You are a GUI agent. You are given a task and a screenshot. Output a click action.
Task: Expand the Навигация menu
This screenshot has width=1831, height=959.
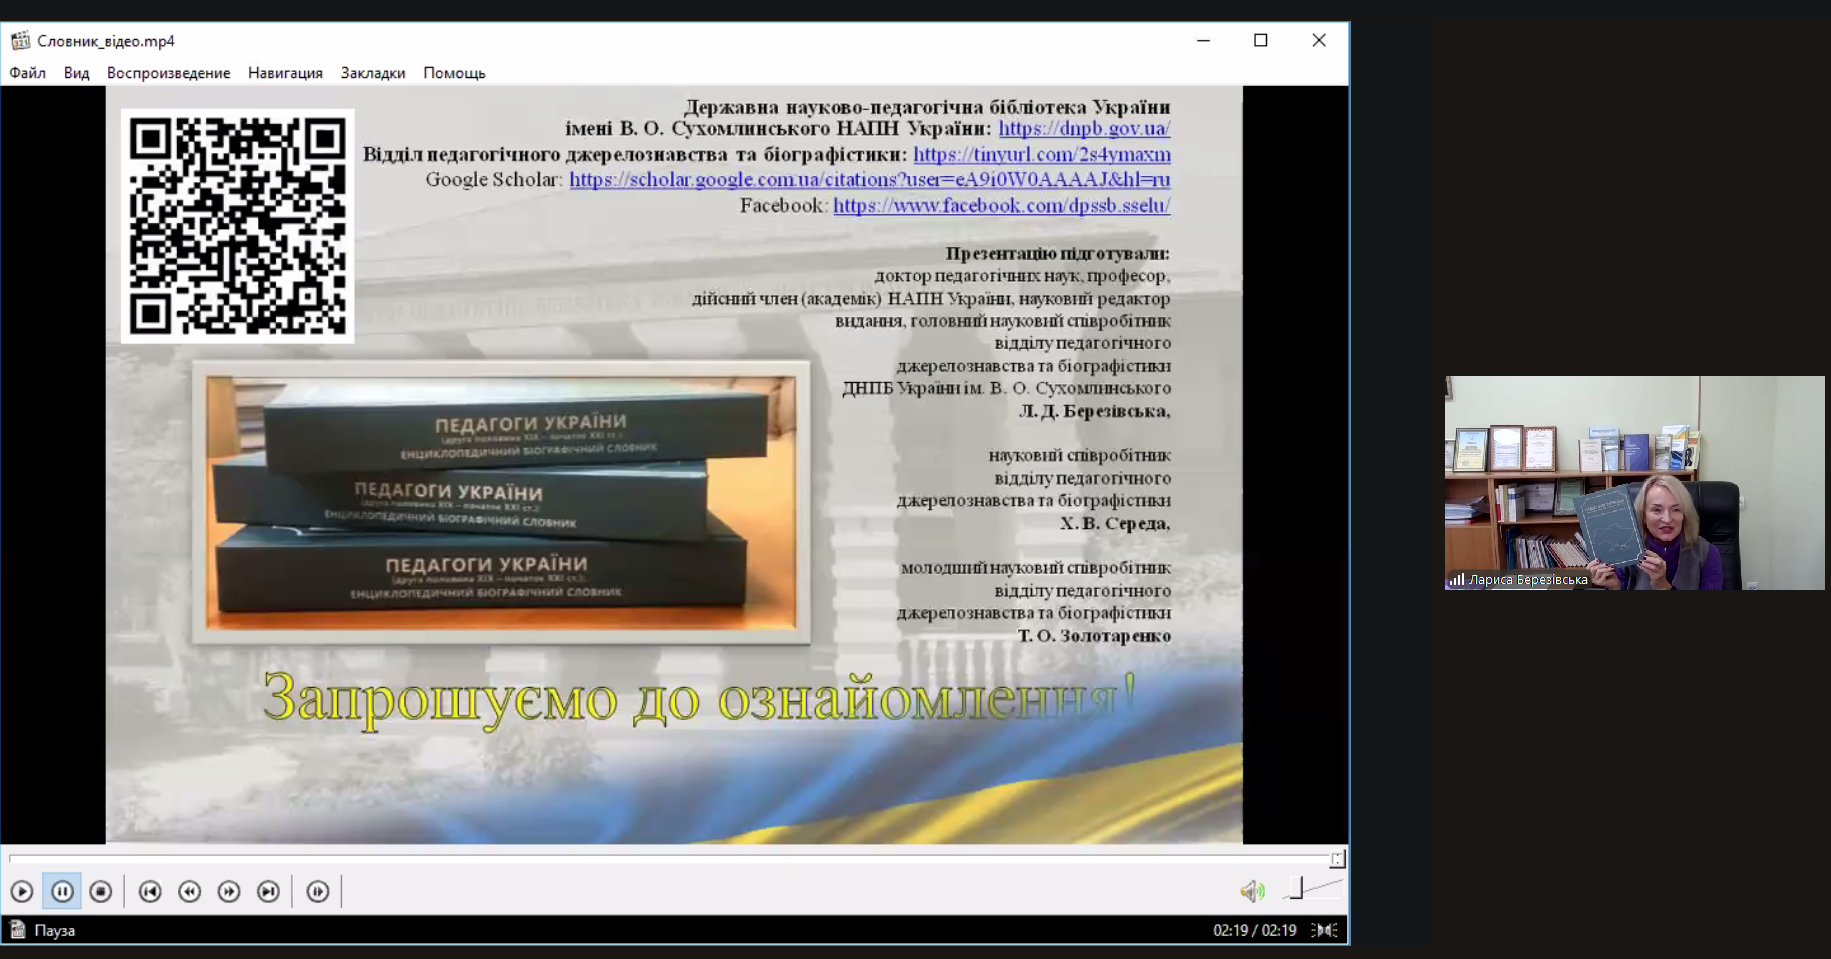[285, 73]
